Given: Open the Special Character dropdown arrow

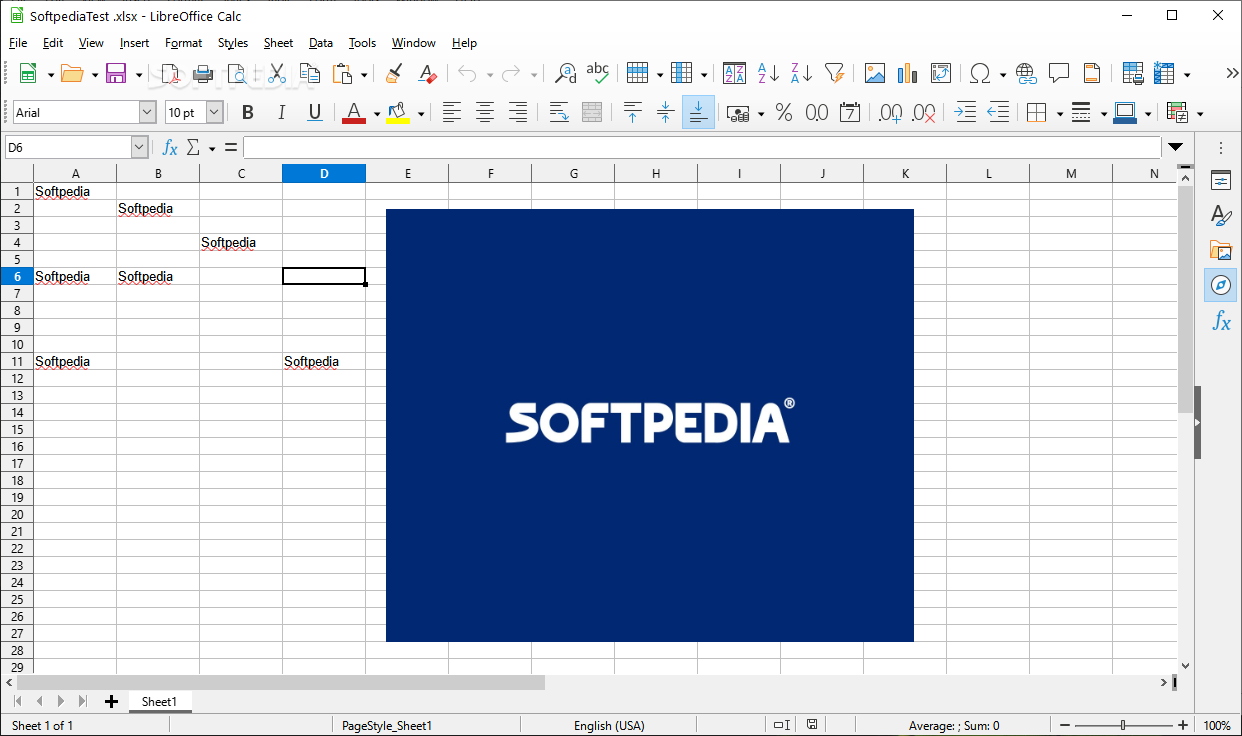Looking at the screenshot, I should point(1003,74).
